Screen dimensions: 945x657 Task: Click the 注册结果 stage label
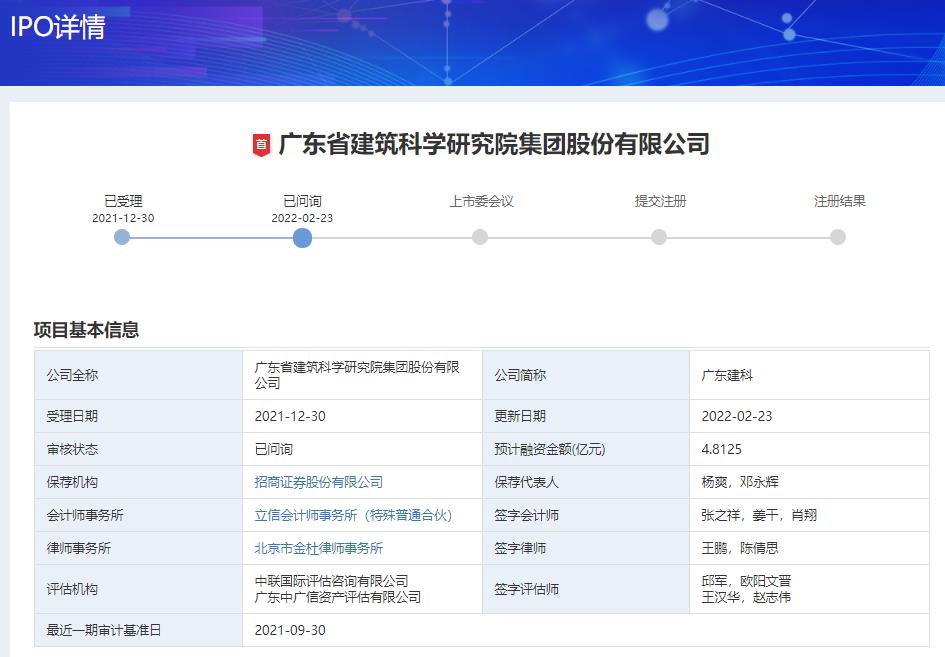tap(840, 201)
